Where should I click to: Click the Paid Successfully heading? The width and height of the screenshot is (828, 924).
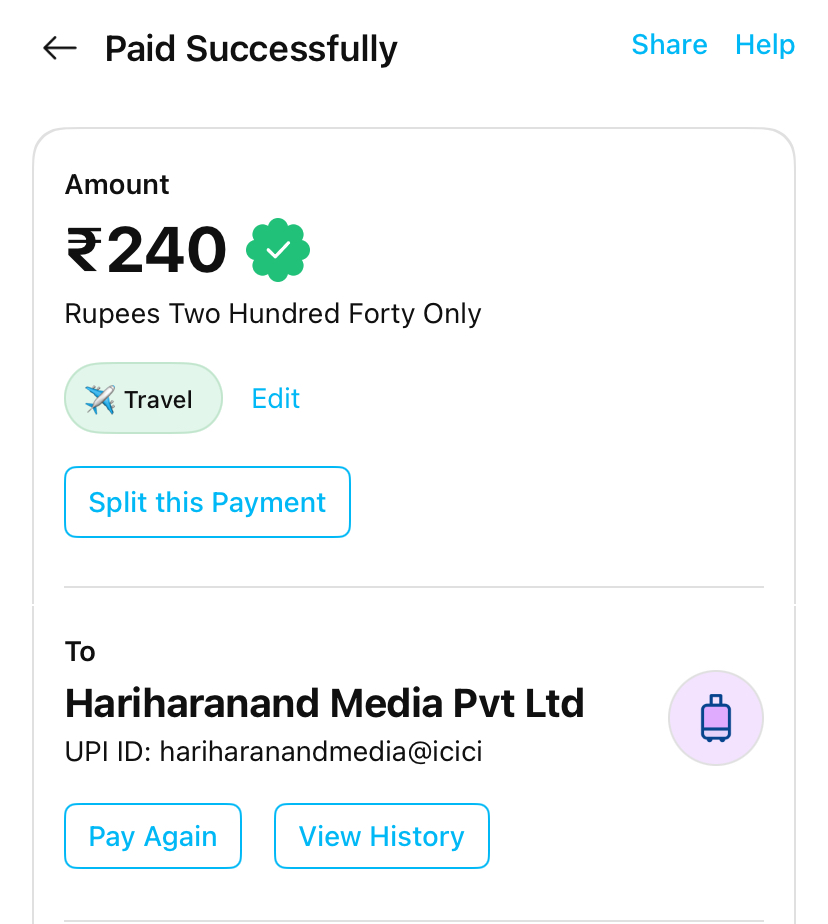click(251, 48)
